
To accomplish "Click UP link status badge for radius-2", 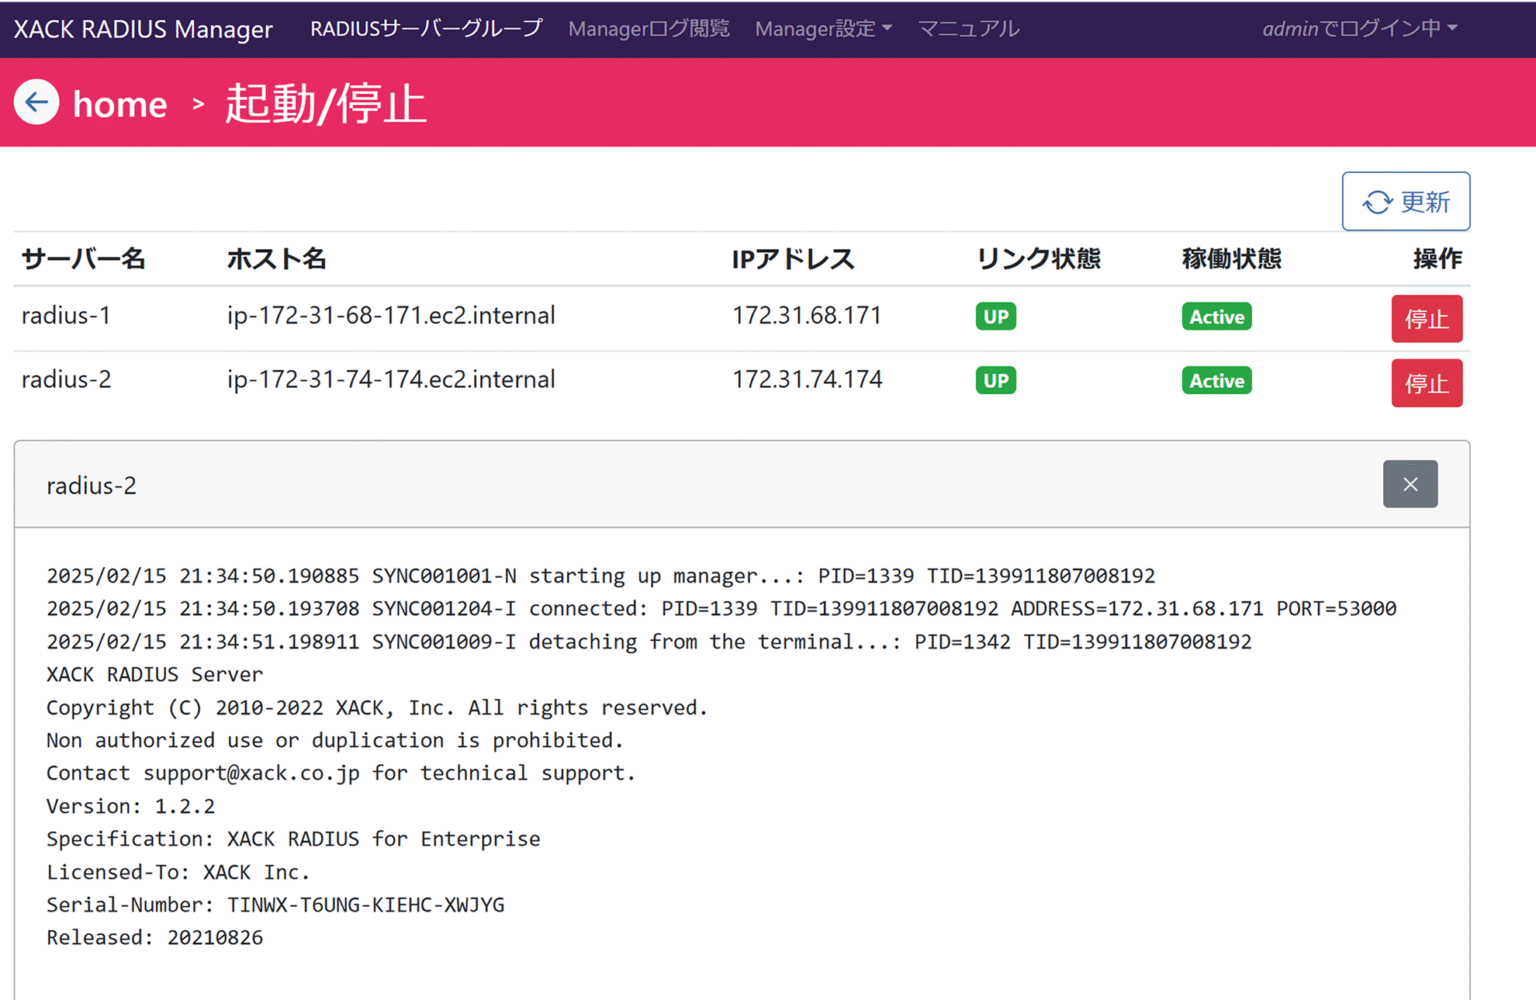I will [x=995, y=381].
